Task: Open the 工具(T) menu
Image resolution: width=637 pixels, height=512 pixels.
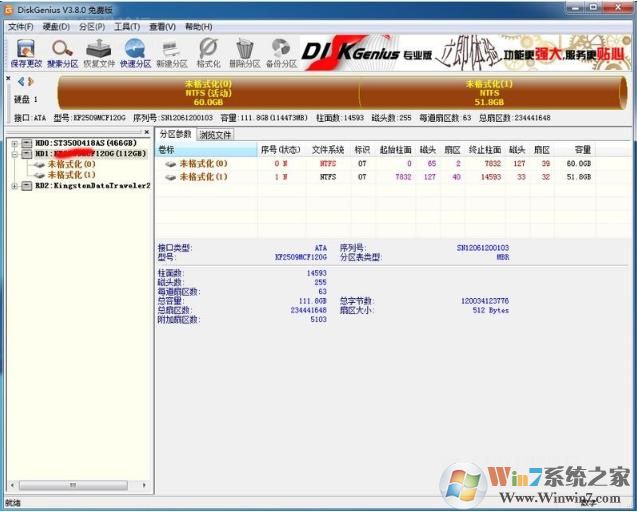Action: pos(126,26)
